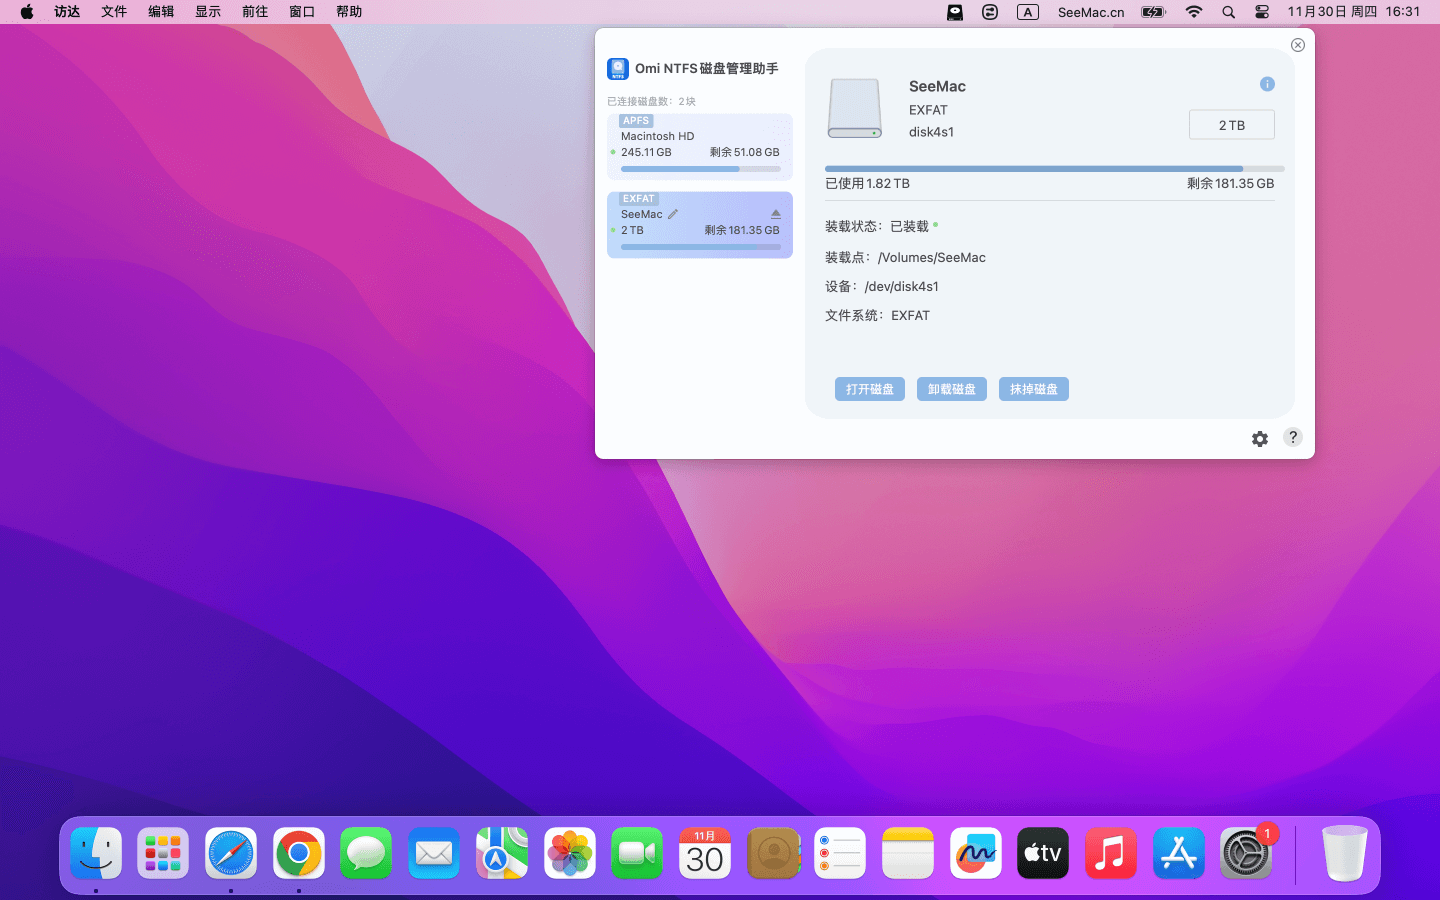Open the 文件 menu
Viewport: 1440px width, 900px height.
(x=114, y=12)
